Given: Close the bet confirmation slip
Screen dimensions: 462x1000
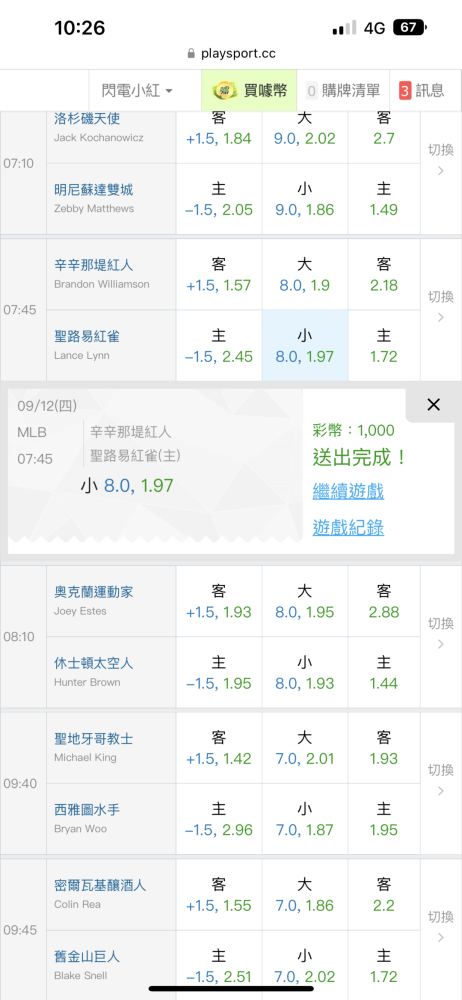Looking at the screenshot, I should tap(433, 404).
